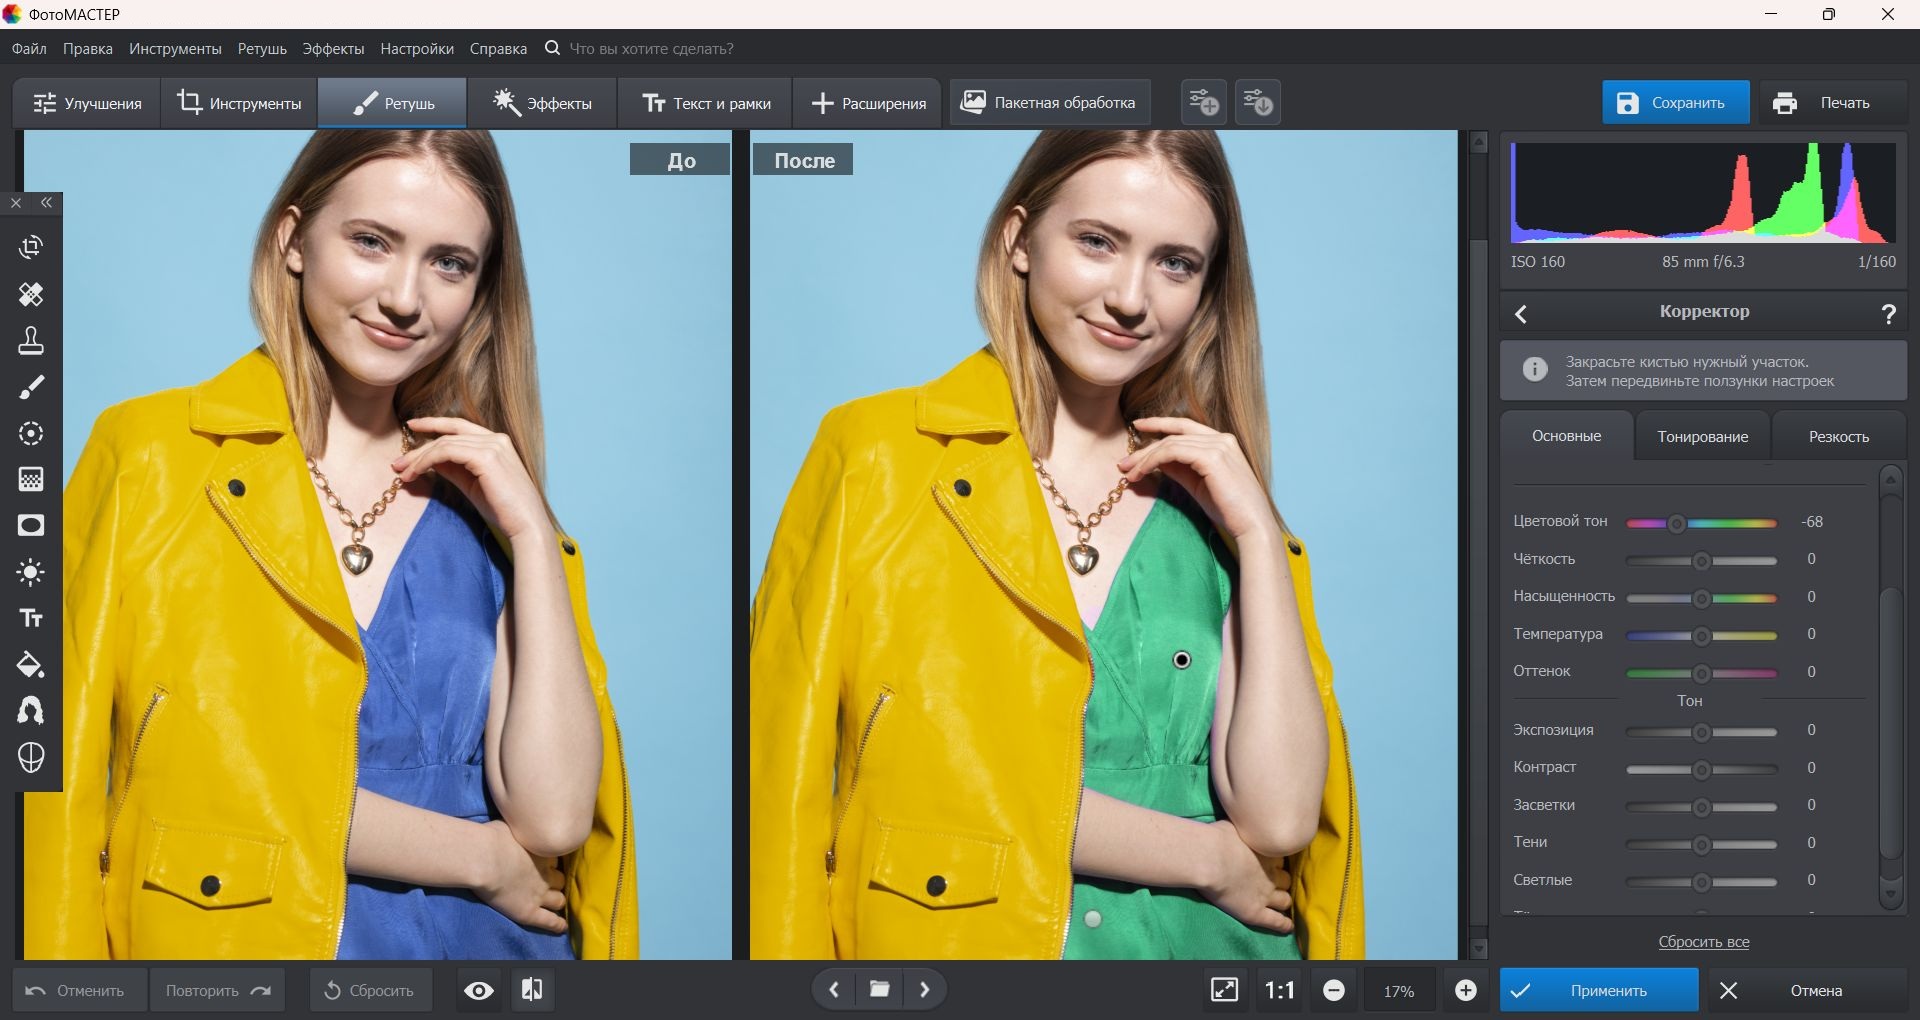The height and width of the screenshot is (1020, 1920).
Task: Toggle the eye preview of original
Action: click(x=479, y=990)
